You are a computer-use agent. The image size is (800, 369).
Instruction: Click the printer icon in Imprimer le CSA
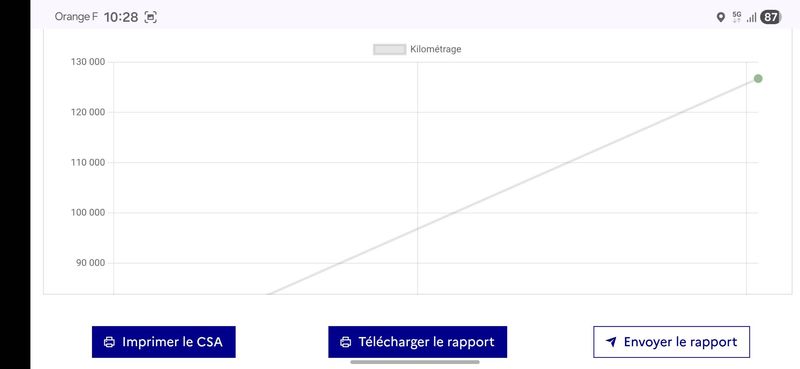point(109,342)
